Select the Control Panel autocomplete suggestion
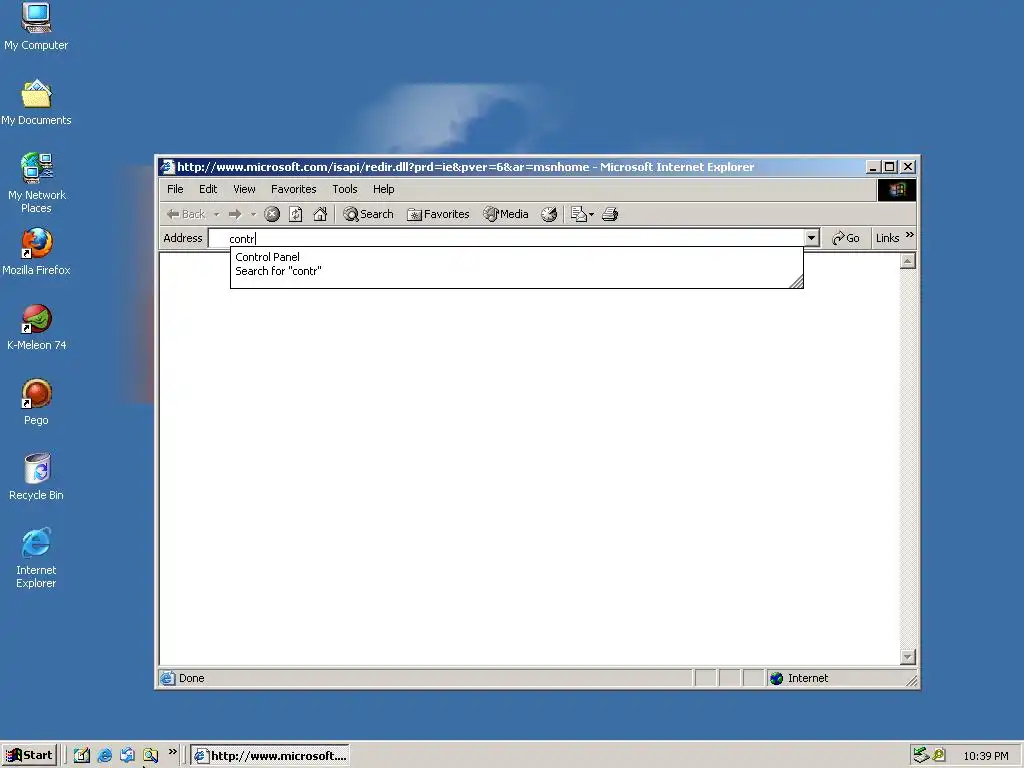The width and height of the screenshot is (1024, 768). [517, 257]
